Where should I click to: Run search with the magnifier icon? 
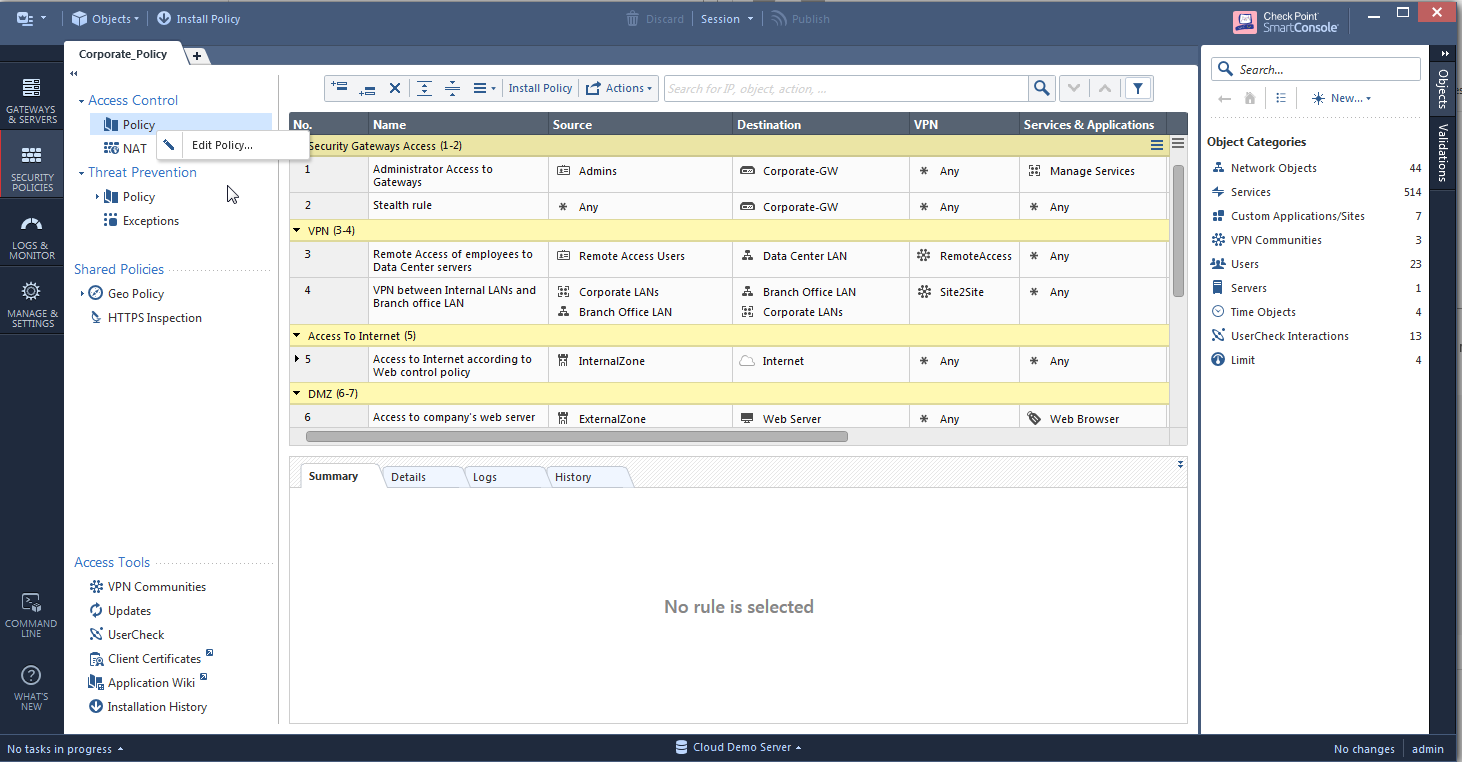(1041, 88)
